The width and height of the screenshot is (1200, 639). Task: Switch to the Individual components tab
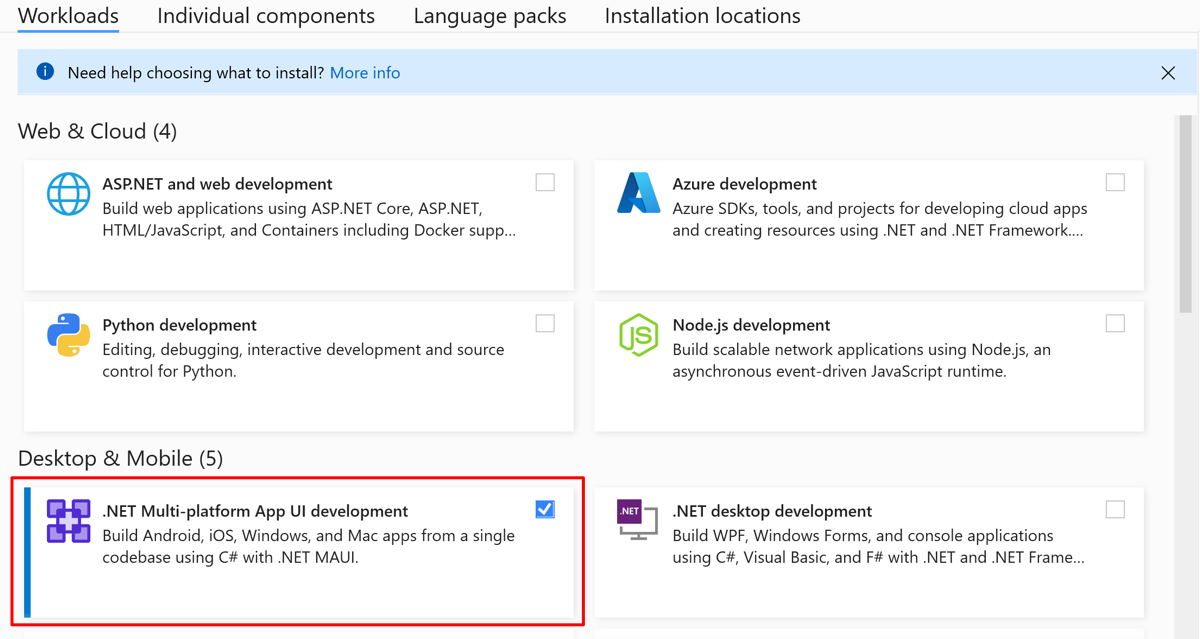(266, 16)
